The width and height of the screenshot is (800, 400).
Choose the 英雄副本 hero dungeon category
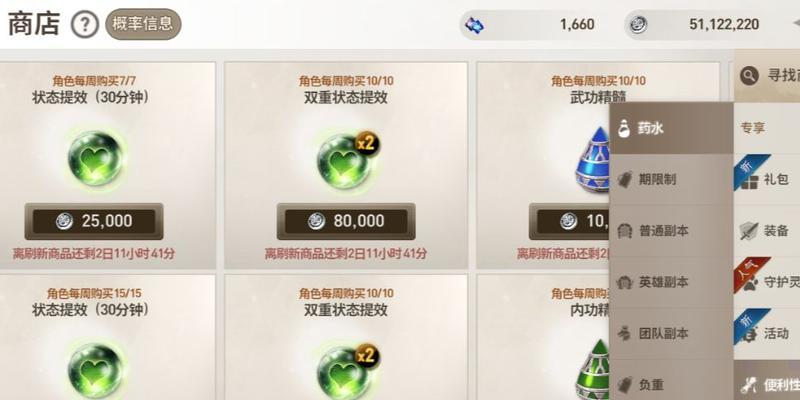coord(671,282)
